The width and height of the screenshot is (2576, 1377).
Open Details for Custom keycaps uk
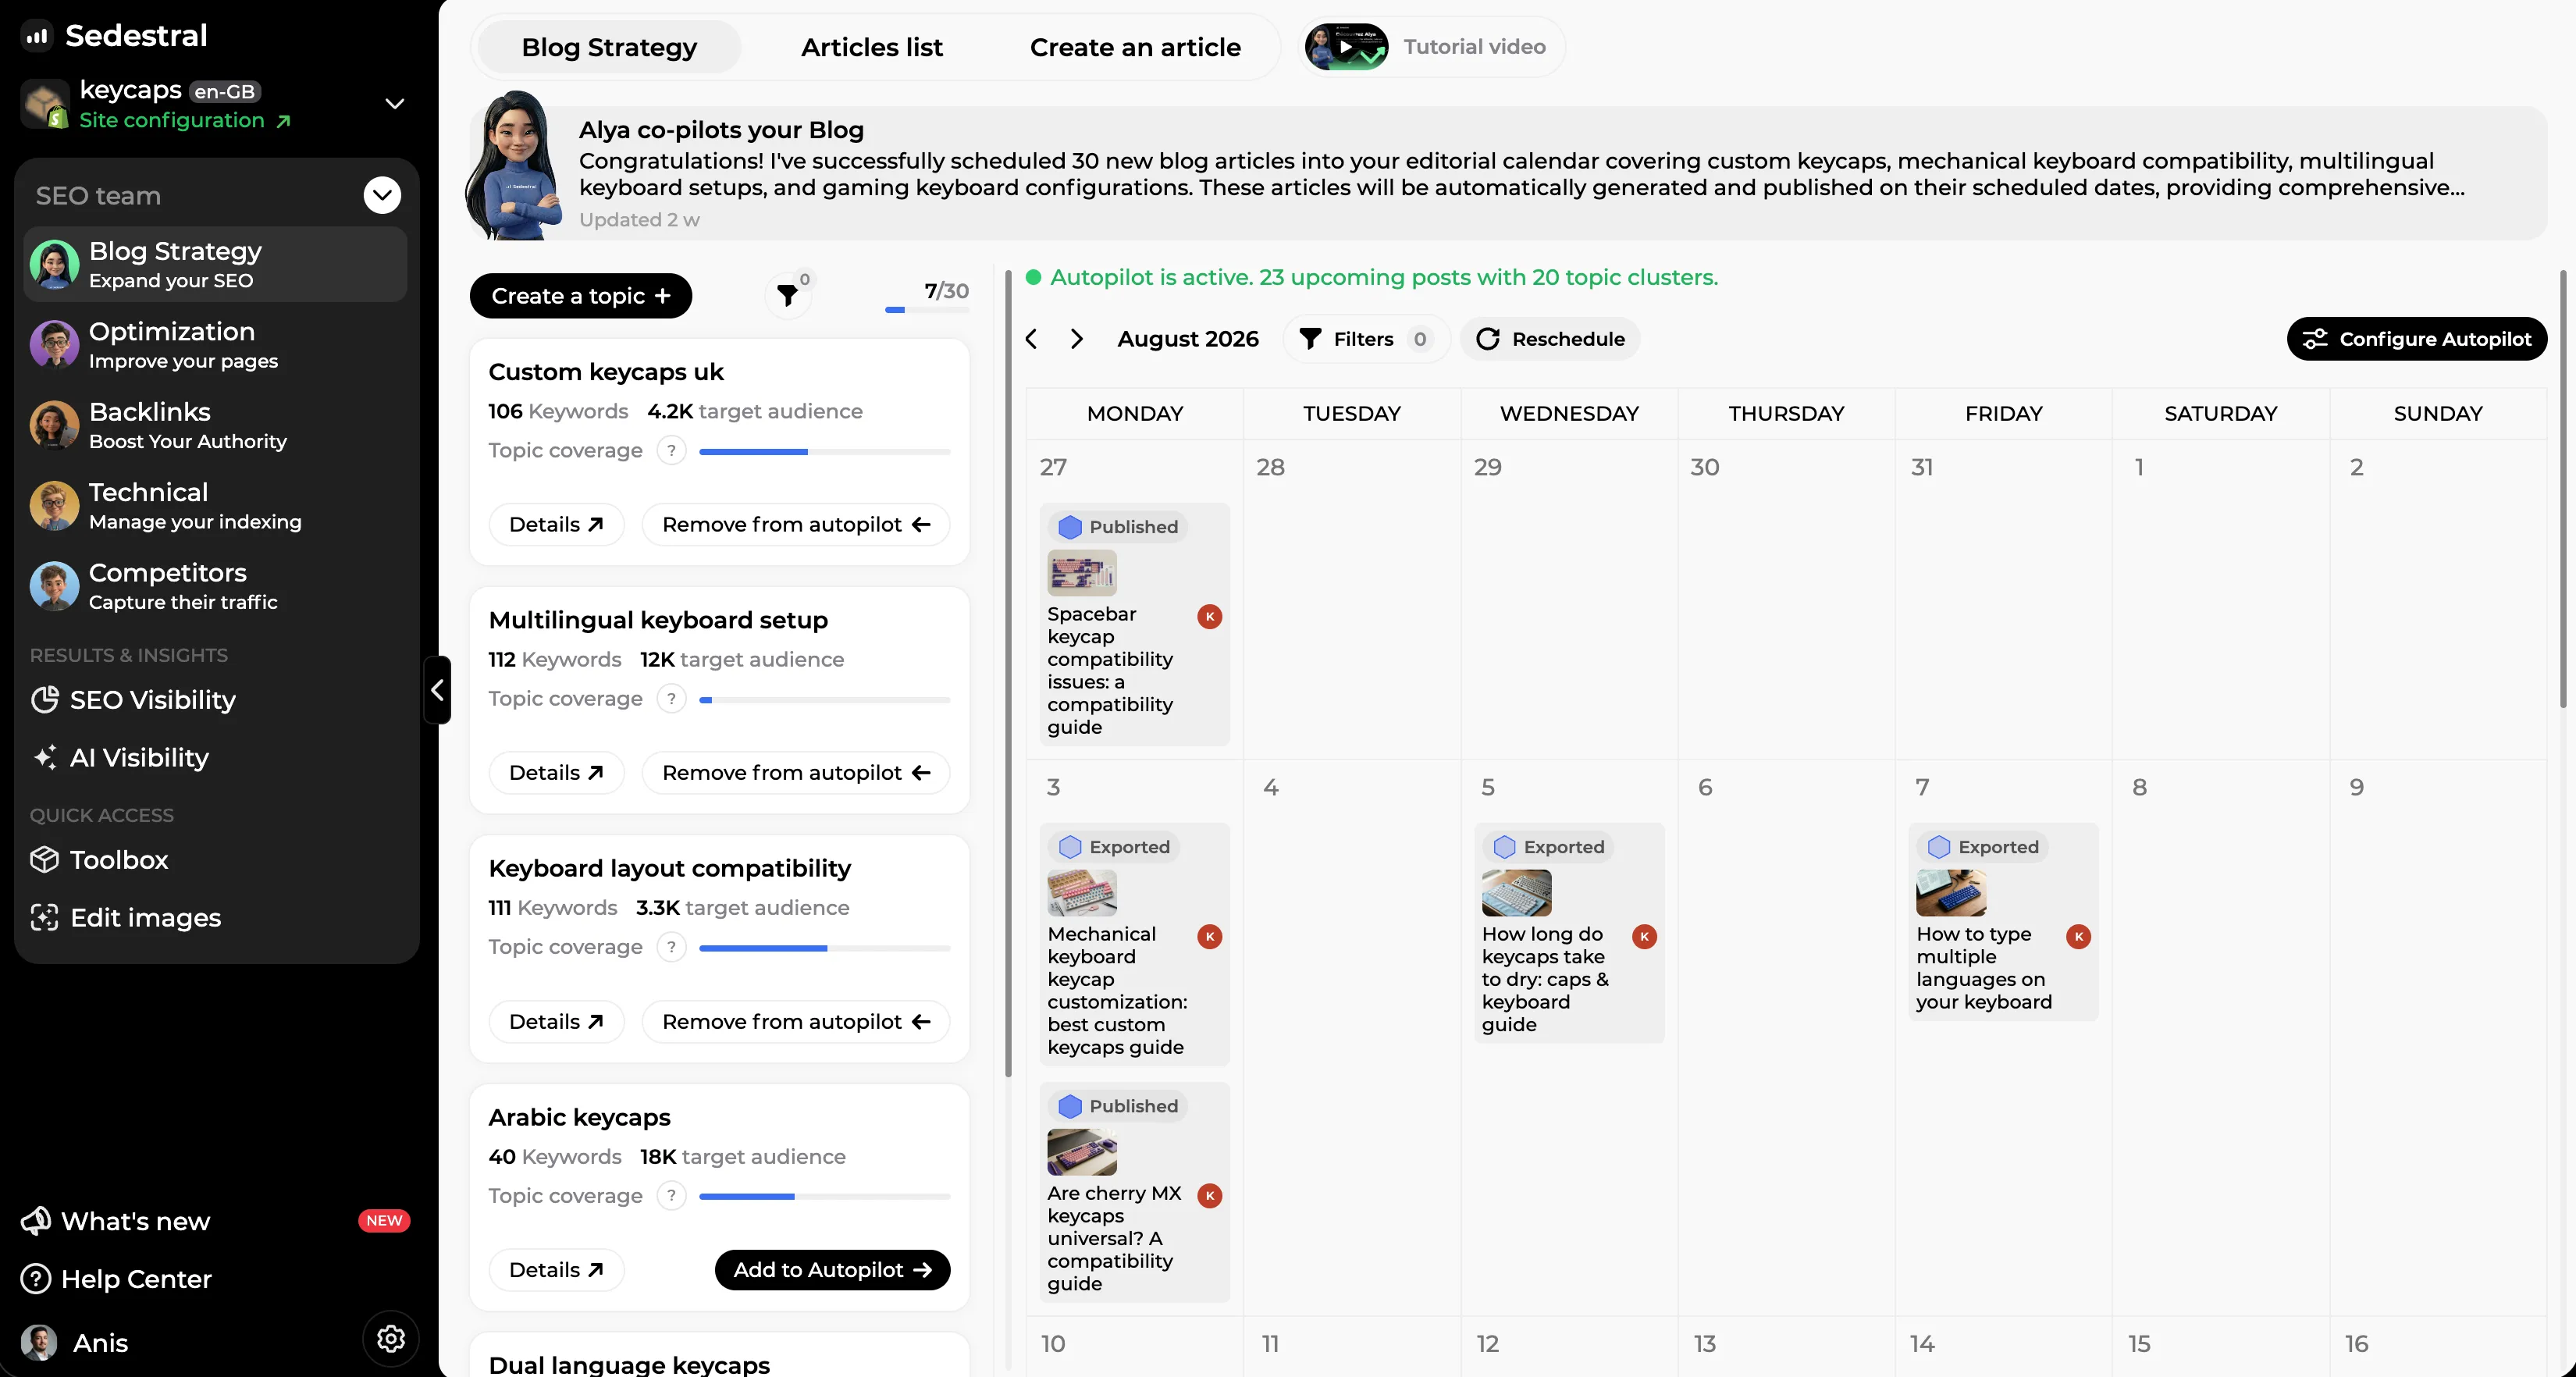click(556, 525)
